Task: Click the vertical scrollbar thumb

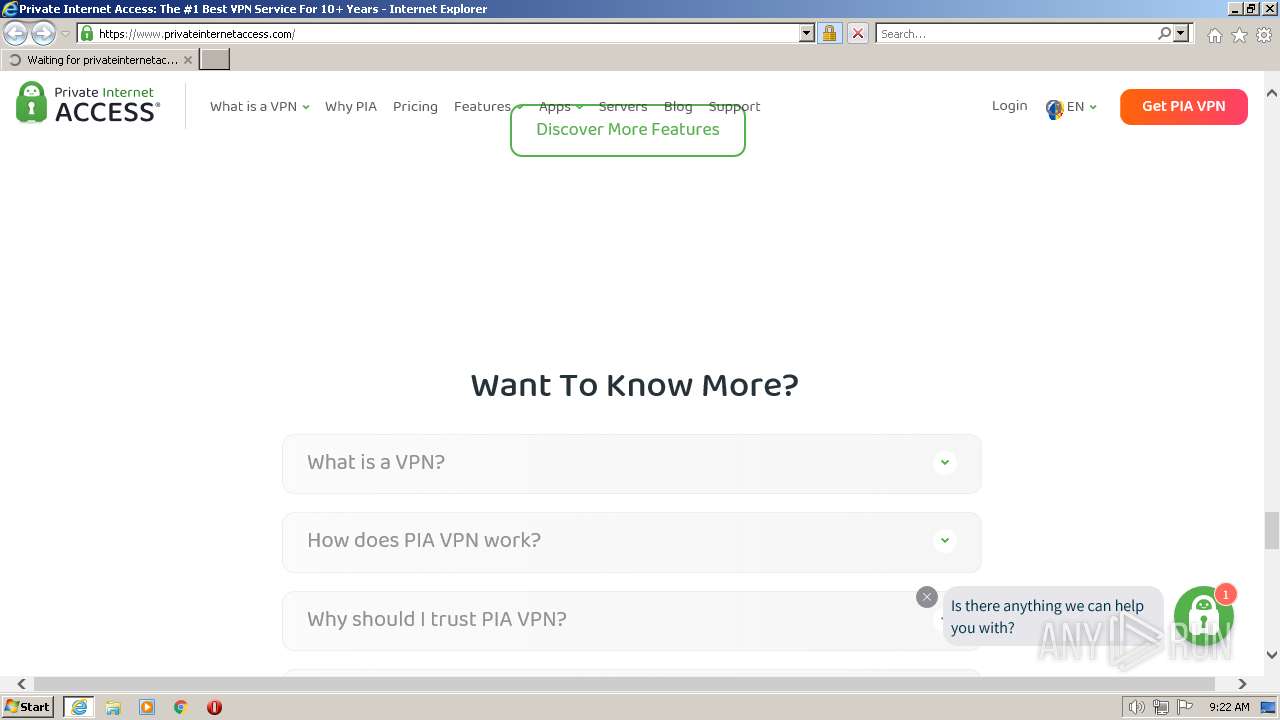Action: 1272,530
